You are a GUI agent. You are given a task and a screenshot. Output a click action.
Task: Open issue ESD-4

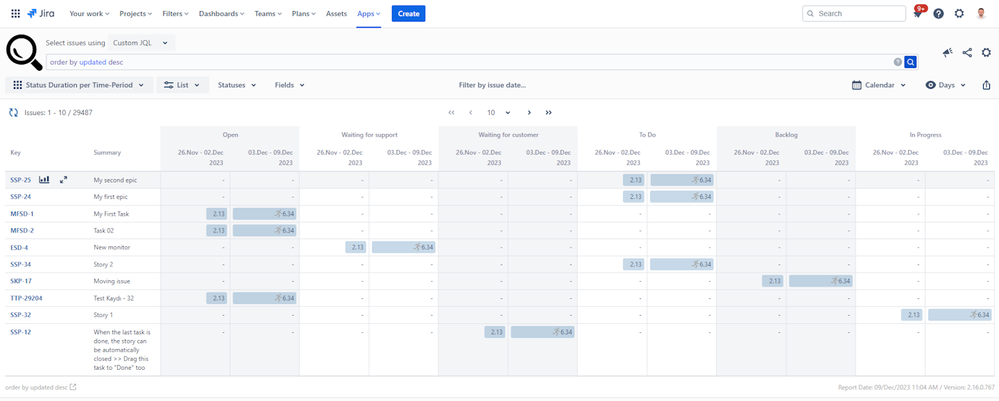tap(19, 247)
